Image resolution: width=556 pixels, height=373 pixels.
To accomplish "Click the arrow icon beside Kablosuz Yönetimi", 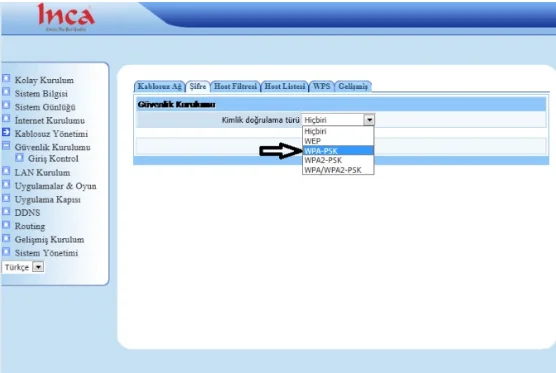I will click(x=6, y=132).
